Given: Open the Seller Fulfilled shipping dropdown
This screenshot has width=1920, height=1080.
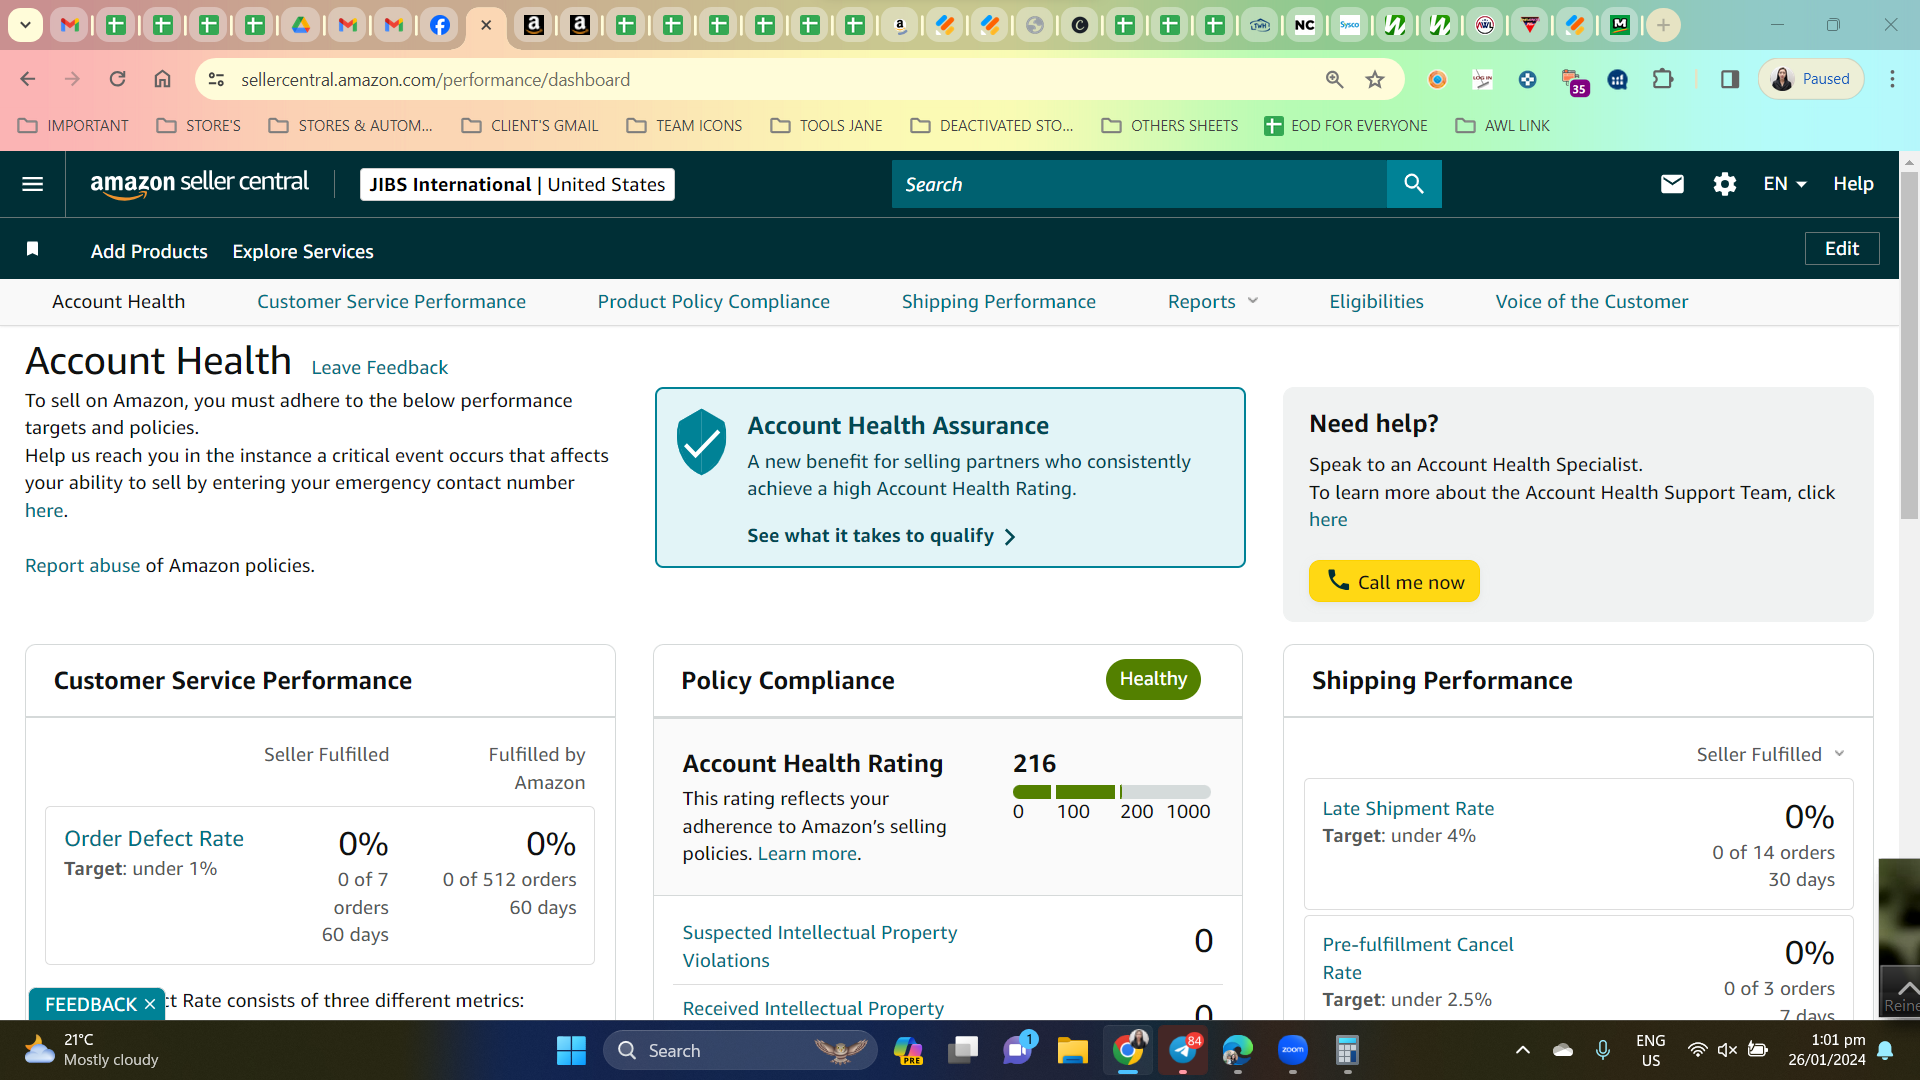Looking at the screenshot, I should click(x=1770, y=754).
